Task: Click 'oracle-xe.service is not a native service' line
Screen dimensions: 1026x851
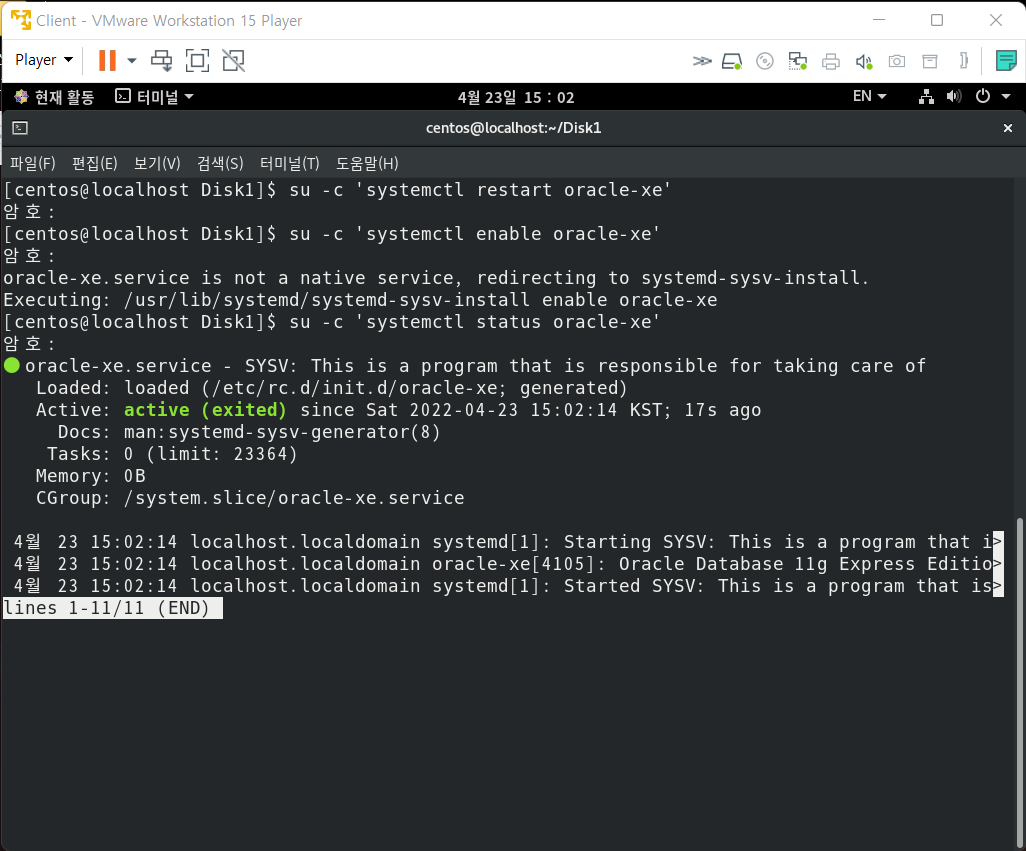Action: click(436, 278)
